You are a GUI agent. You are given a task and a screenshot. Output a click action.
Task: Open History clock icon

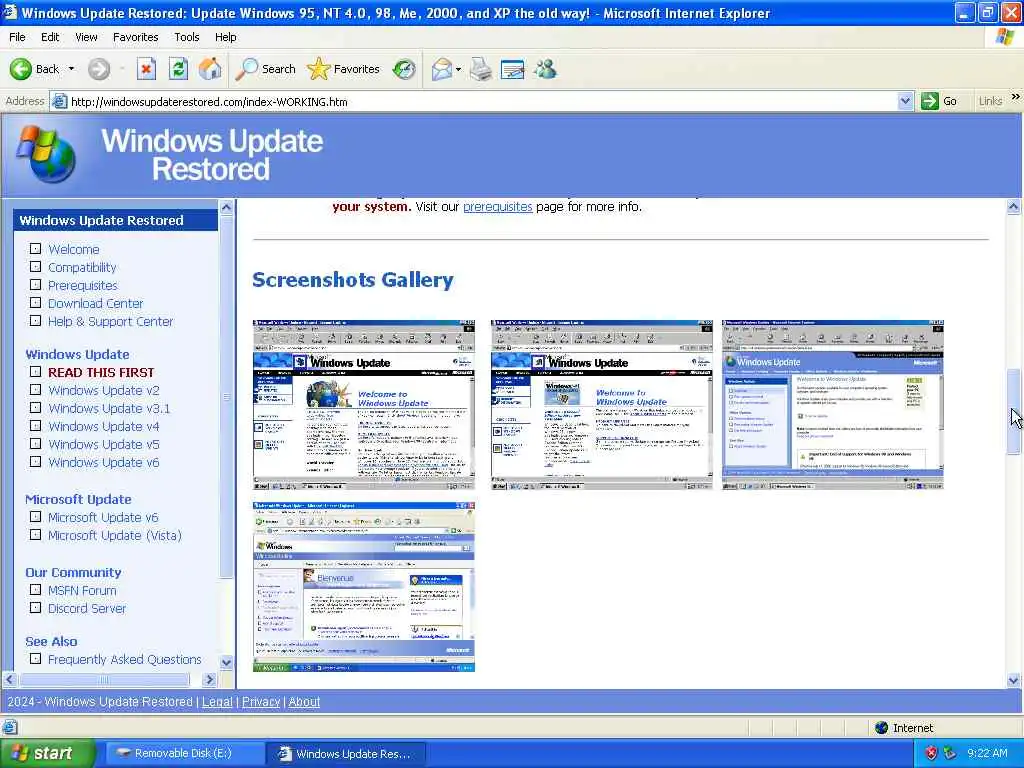404,69
